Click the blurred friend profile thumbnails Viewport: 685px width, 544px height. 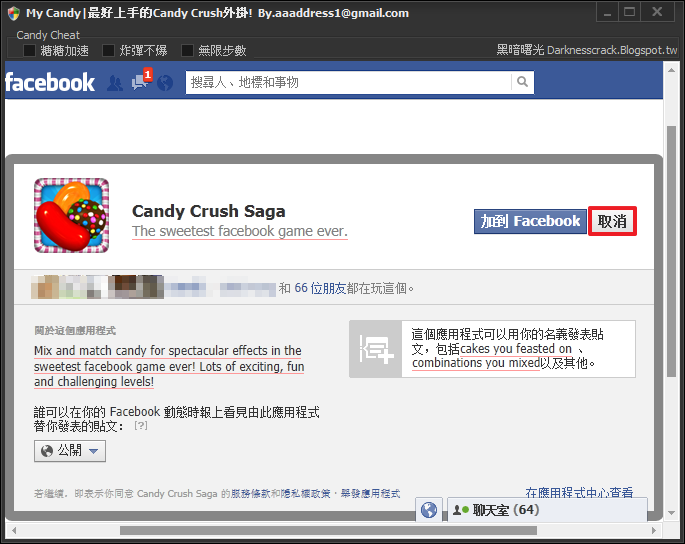pyautogui.click(x=97, y=288)
